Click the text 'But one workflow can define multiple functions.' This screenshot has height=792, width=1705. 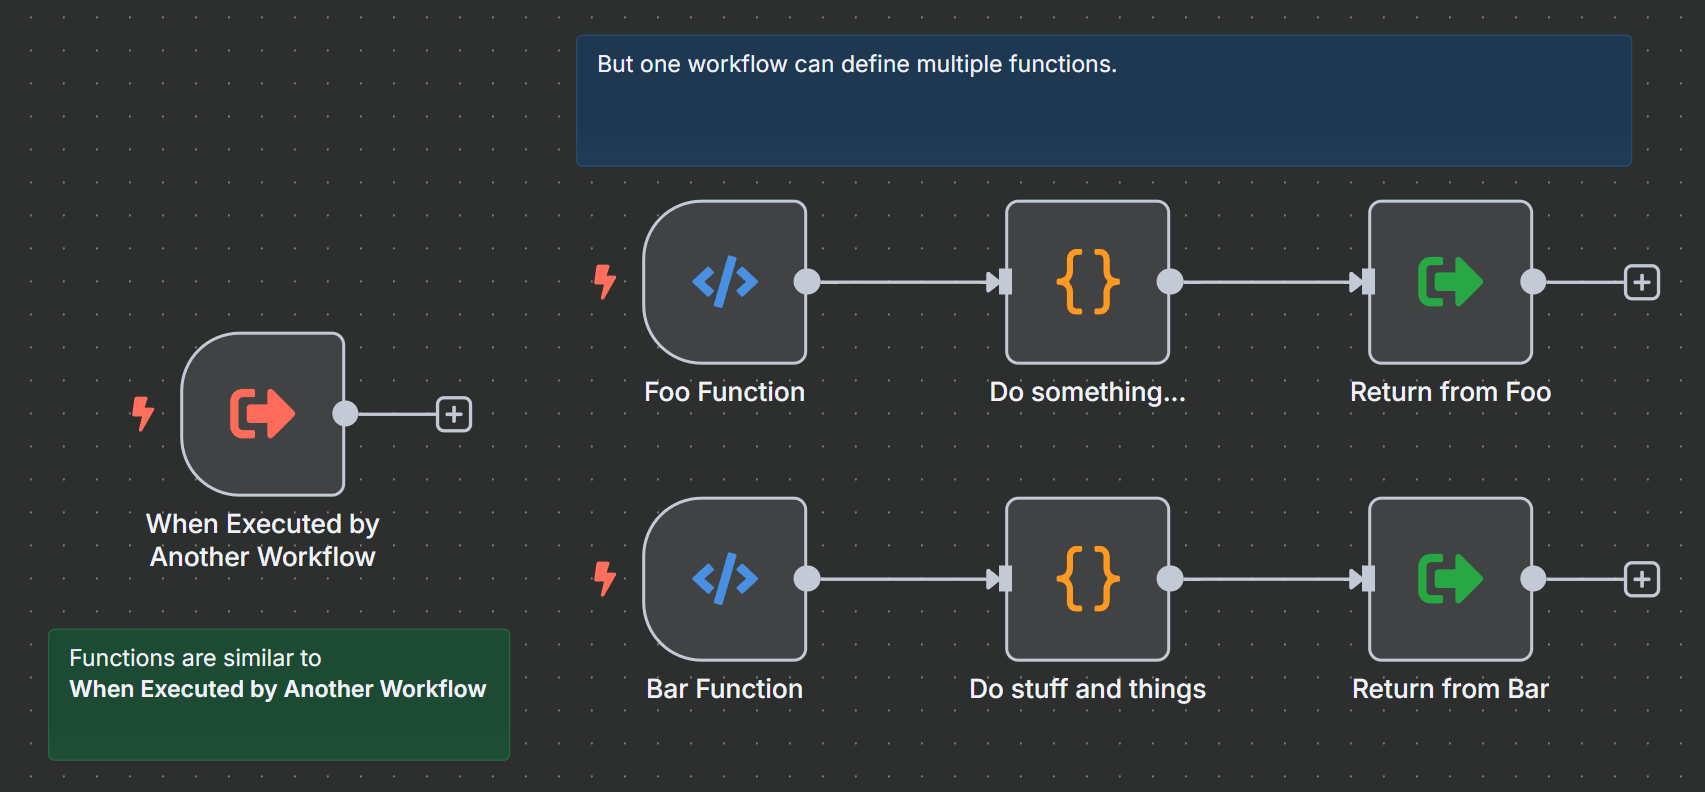pyautogui.click(x=857, y=64)
